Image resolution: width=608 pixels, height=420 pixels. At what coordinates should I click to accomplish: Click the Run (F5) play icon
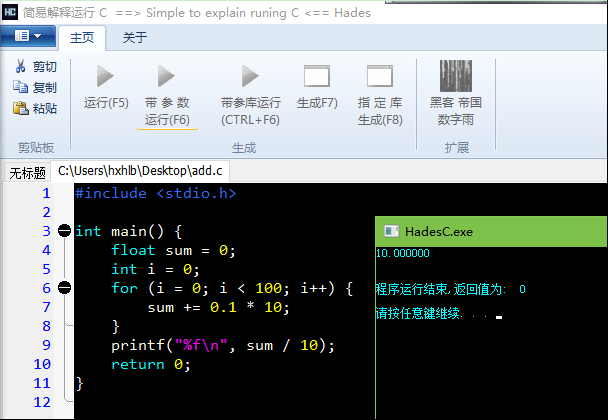tap(105, 76)
